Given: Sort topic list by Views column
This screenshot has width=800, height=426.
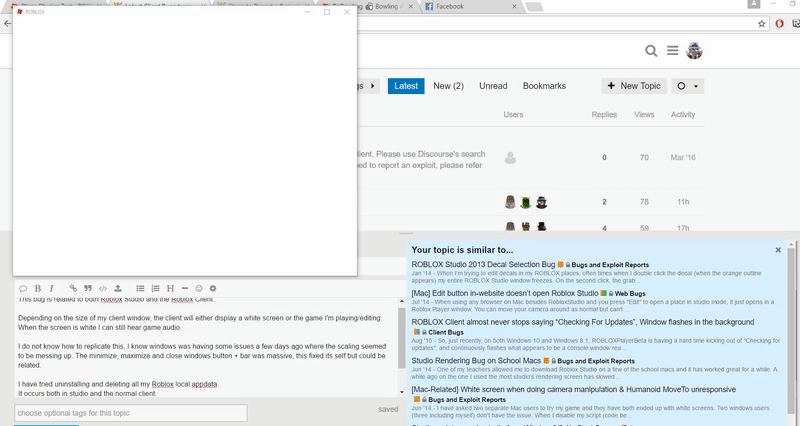Looking at the screenshot, I should click(x=644, y=115).
